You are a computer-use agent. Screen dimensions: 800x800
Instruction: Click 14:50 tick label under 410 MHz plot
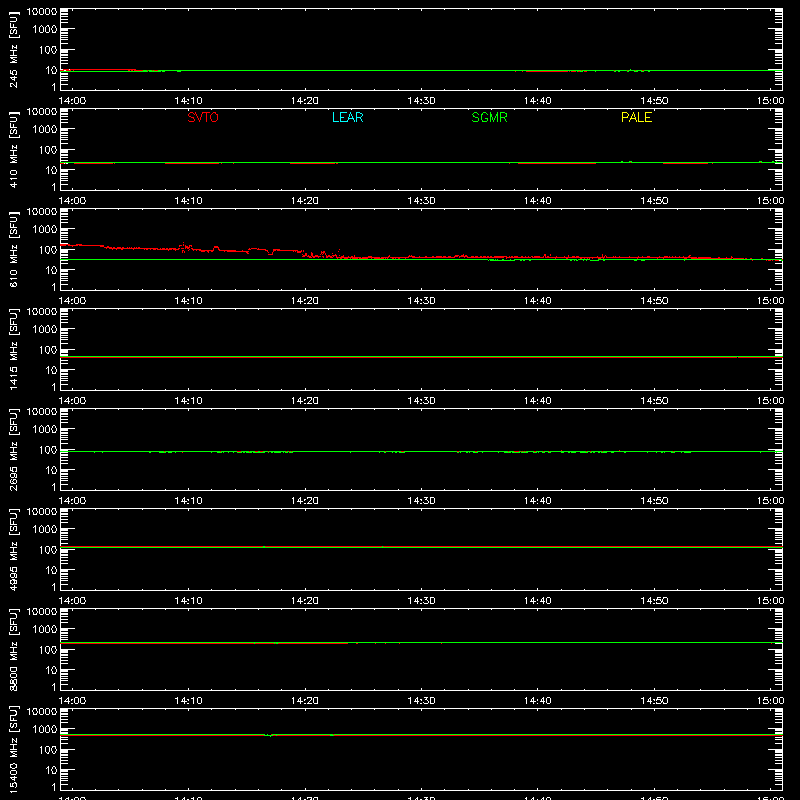tap(654, 201)
